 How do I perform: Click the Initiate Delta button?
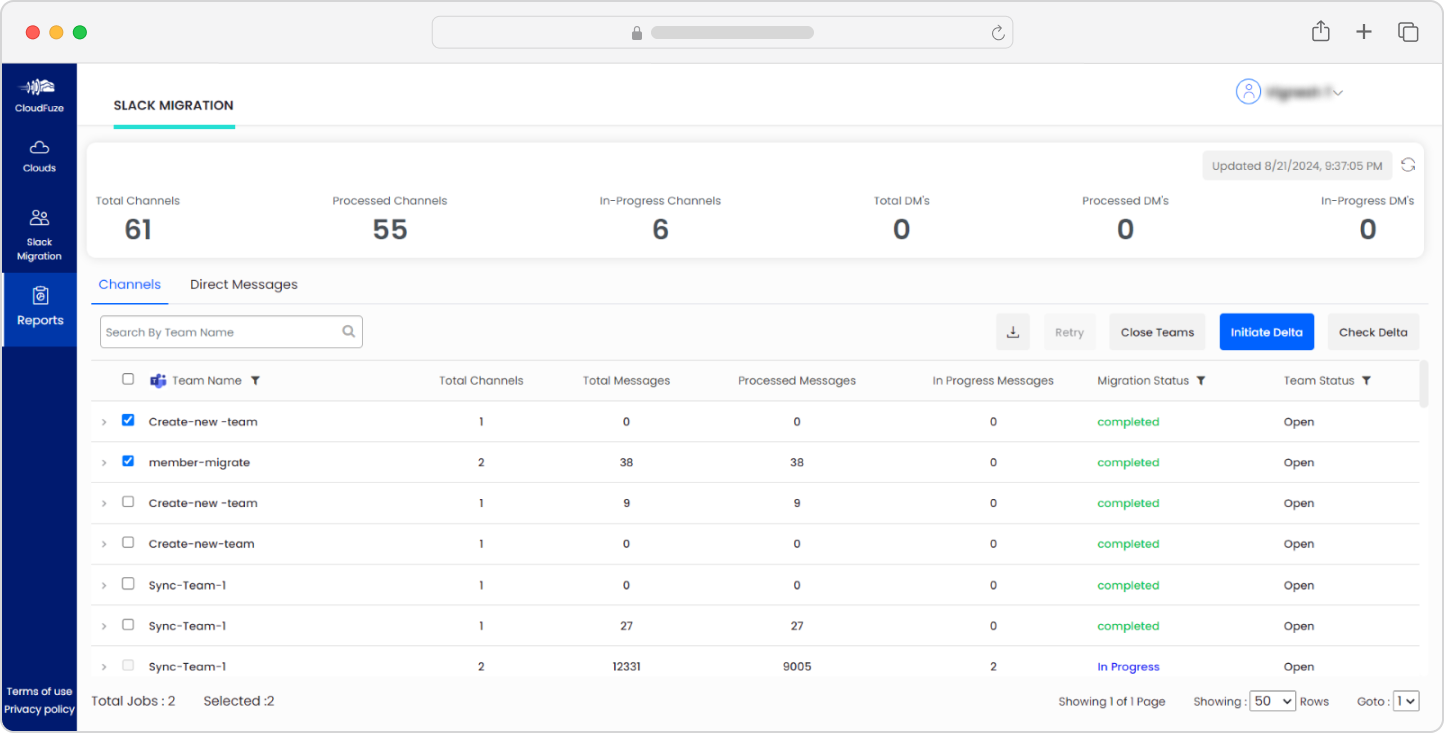[1266, 332]
